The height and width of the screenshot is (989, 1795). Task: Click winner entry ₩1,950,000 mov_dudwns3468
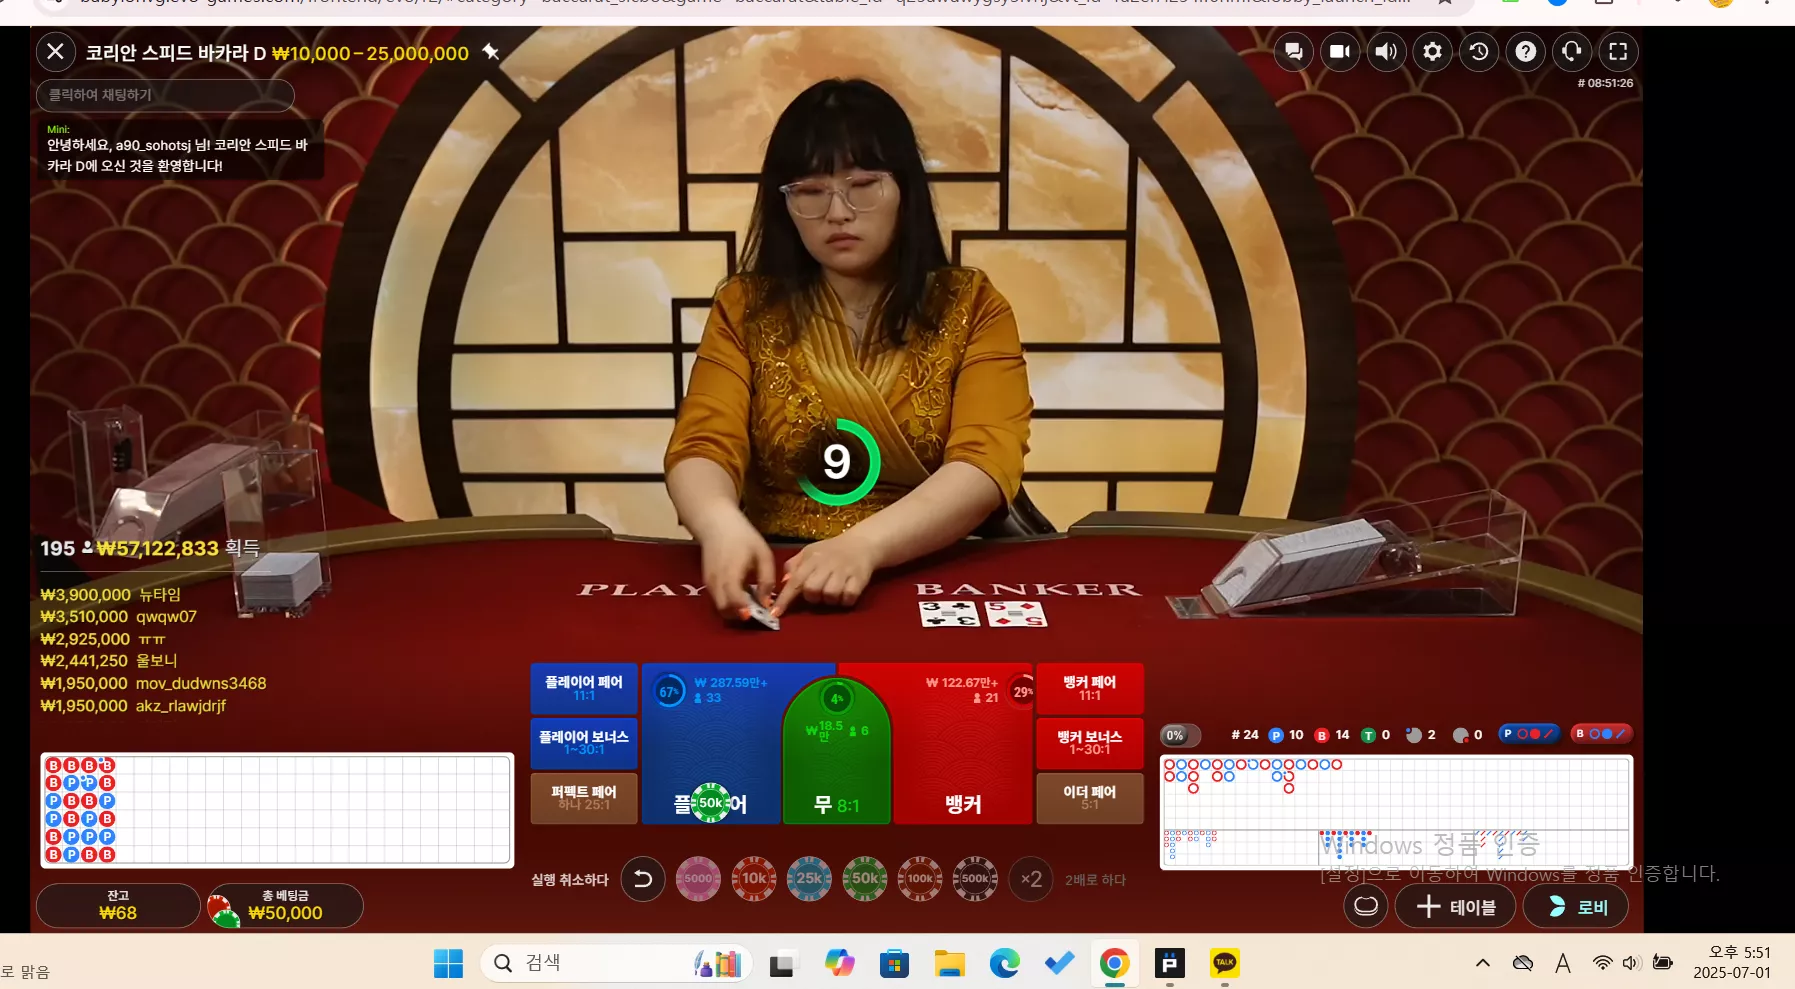point(153,683)
